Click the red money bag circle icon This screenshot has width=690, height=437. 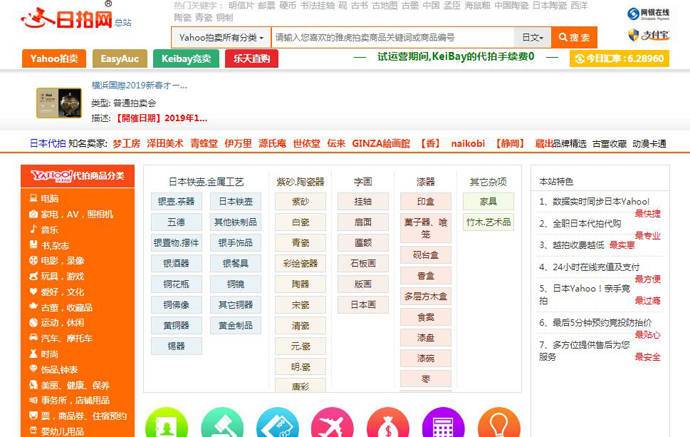388,423
